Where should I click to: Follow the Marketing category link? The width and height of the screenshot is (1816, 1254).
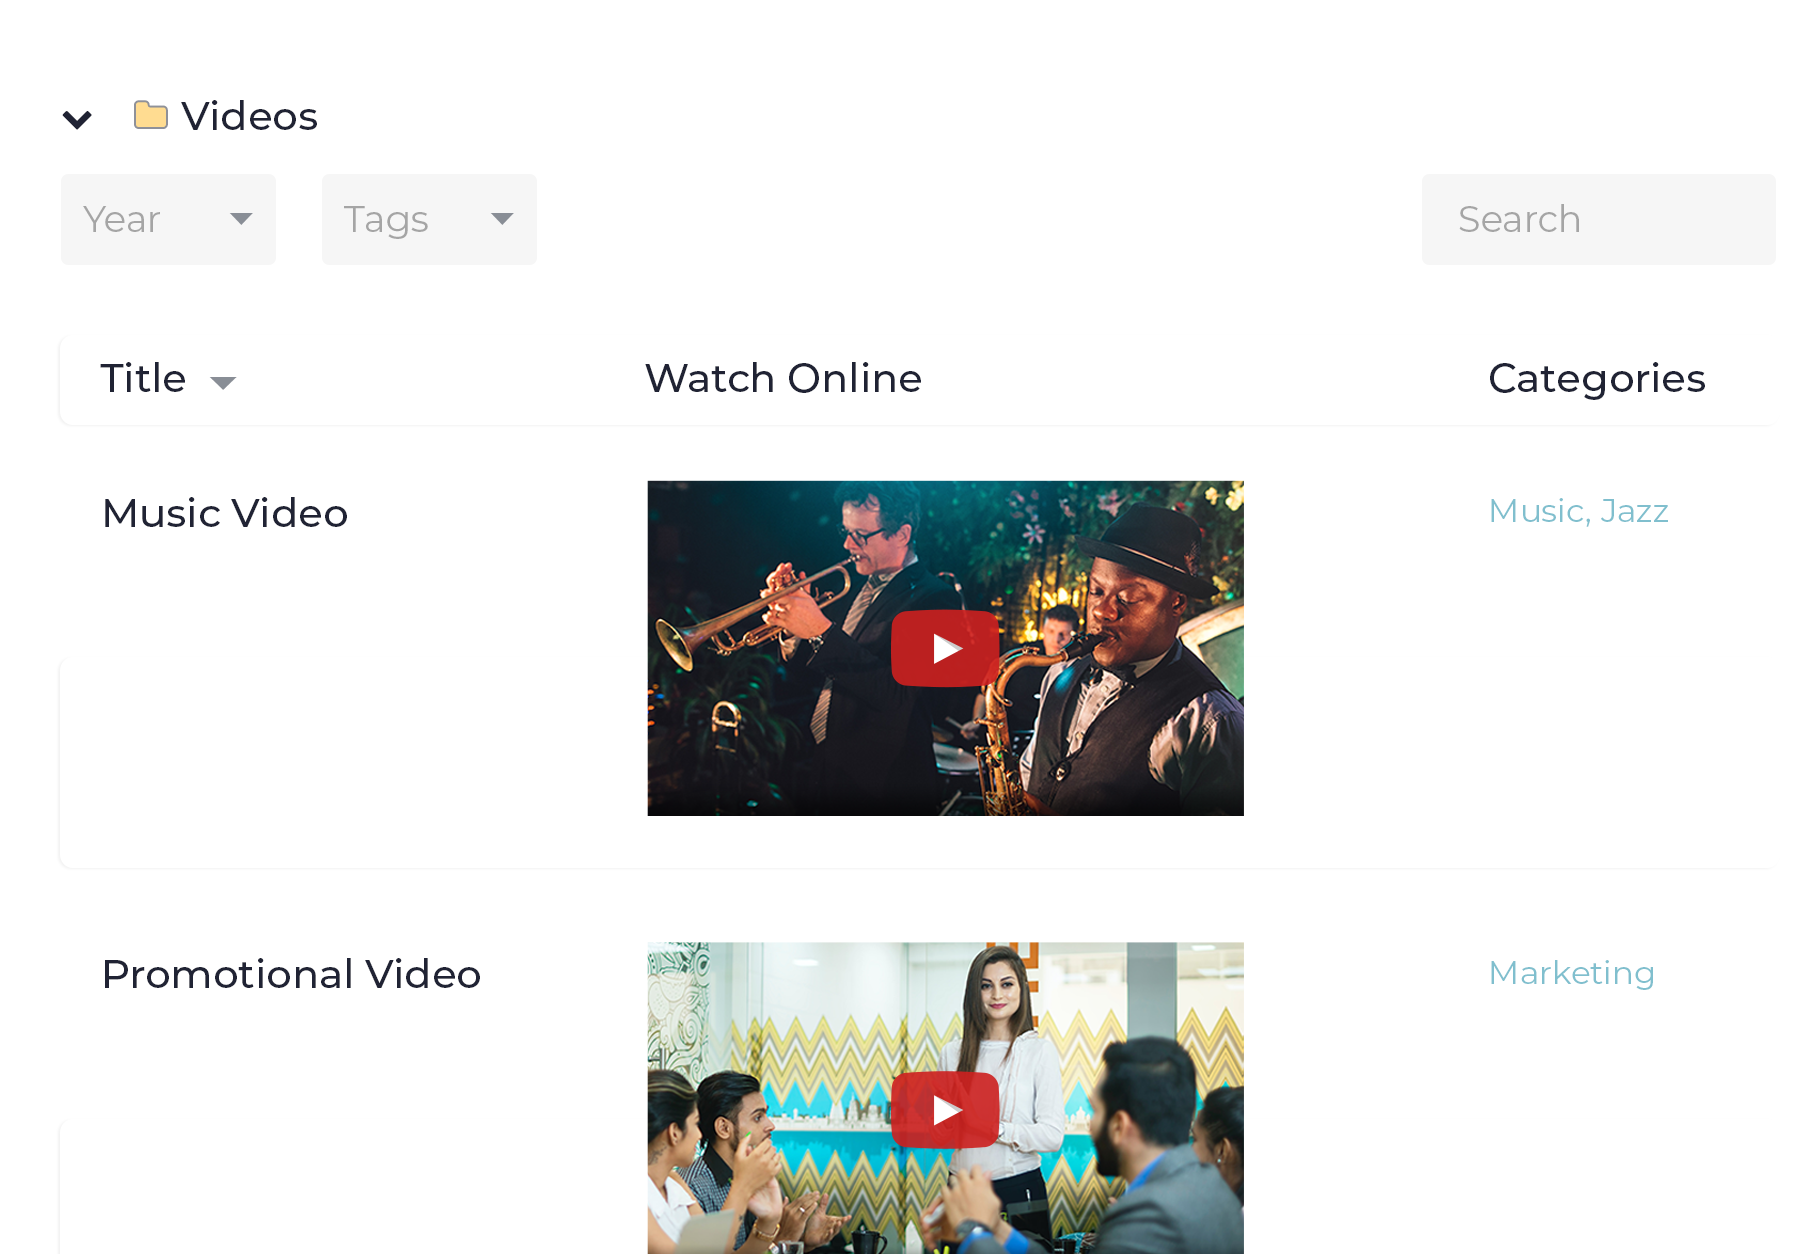coord(1571,973)
